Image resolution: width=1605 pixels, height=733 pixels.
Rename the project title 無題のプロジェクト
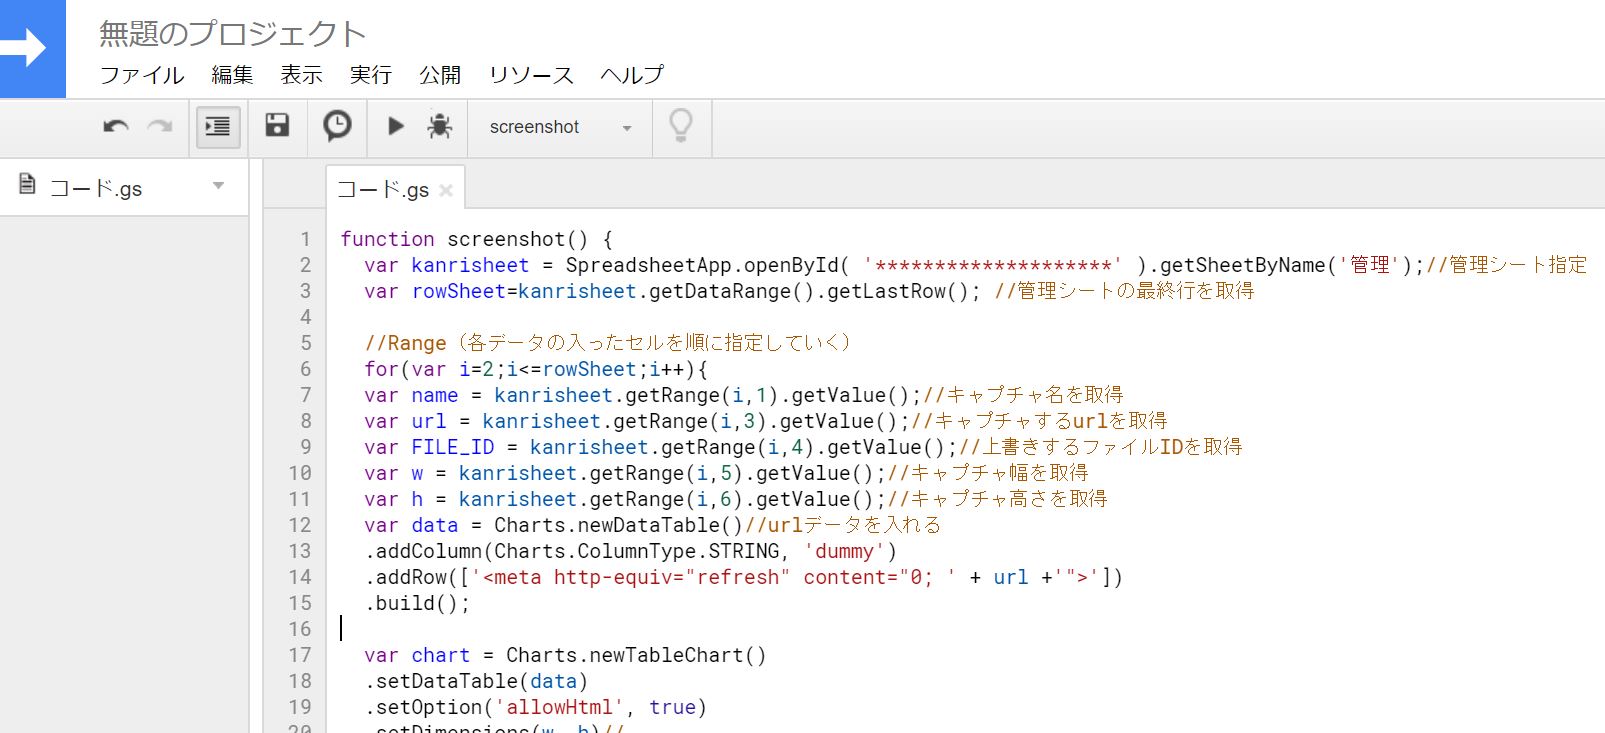coord(232,34)
